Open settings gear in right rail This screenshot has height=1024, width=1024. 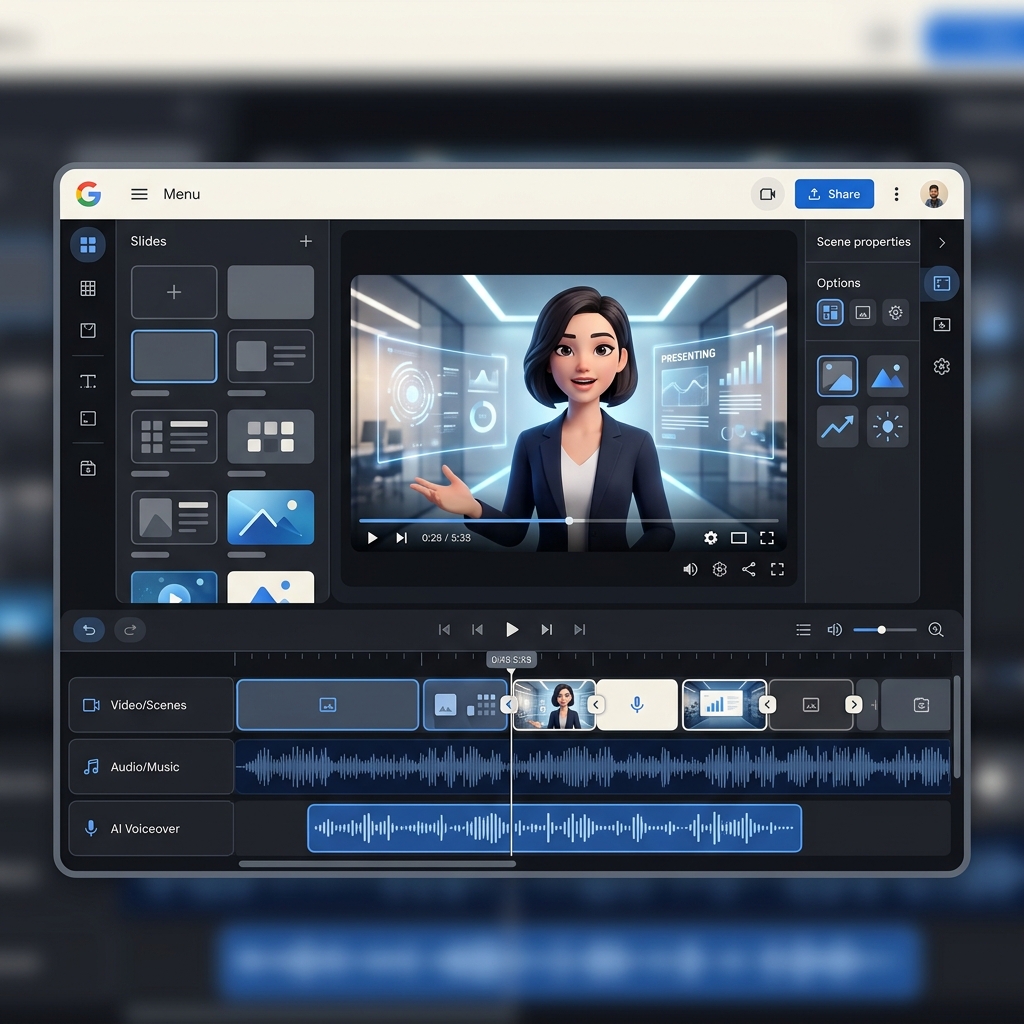(x=942, y=366)
